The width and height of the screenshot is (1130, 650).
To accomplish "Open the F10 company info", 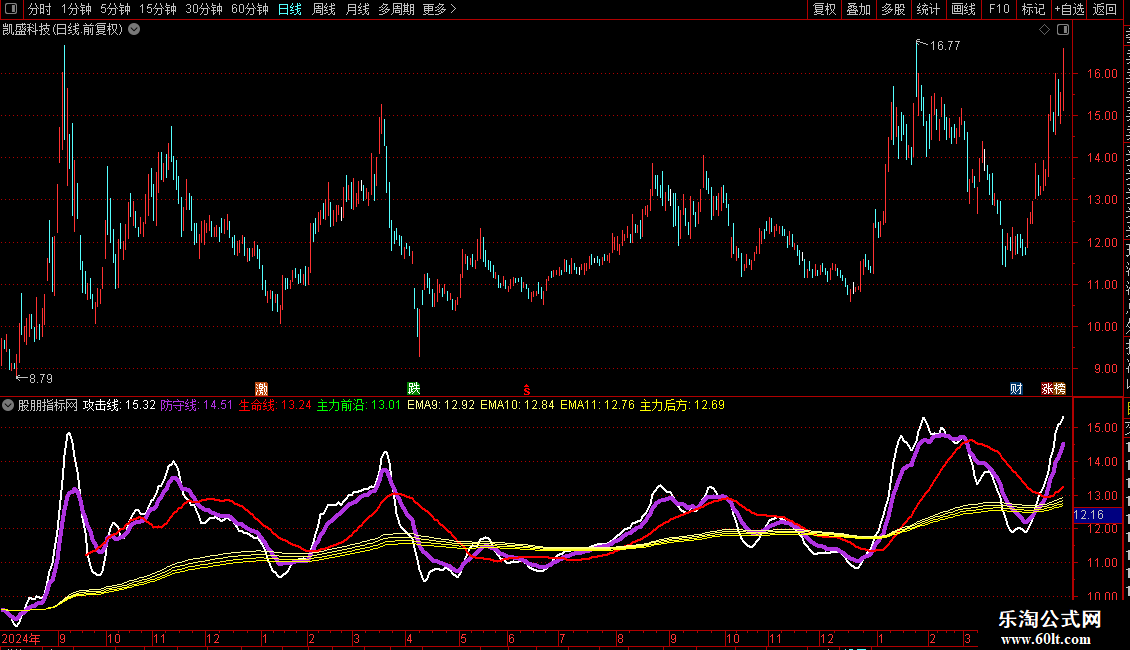I will 999,9.
